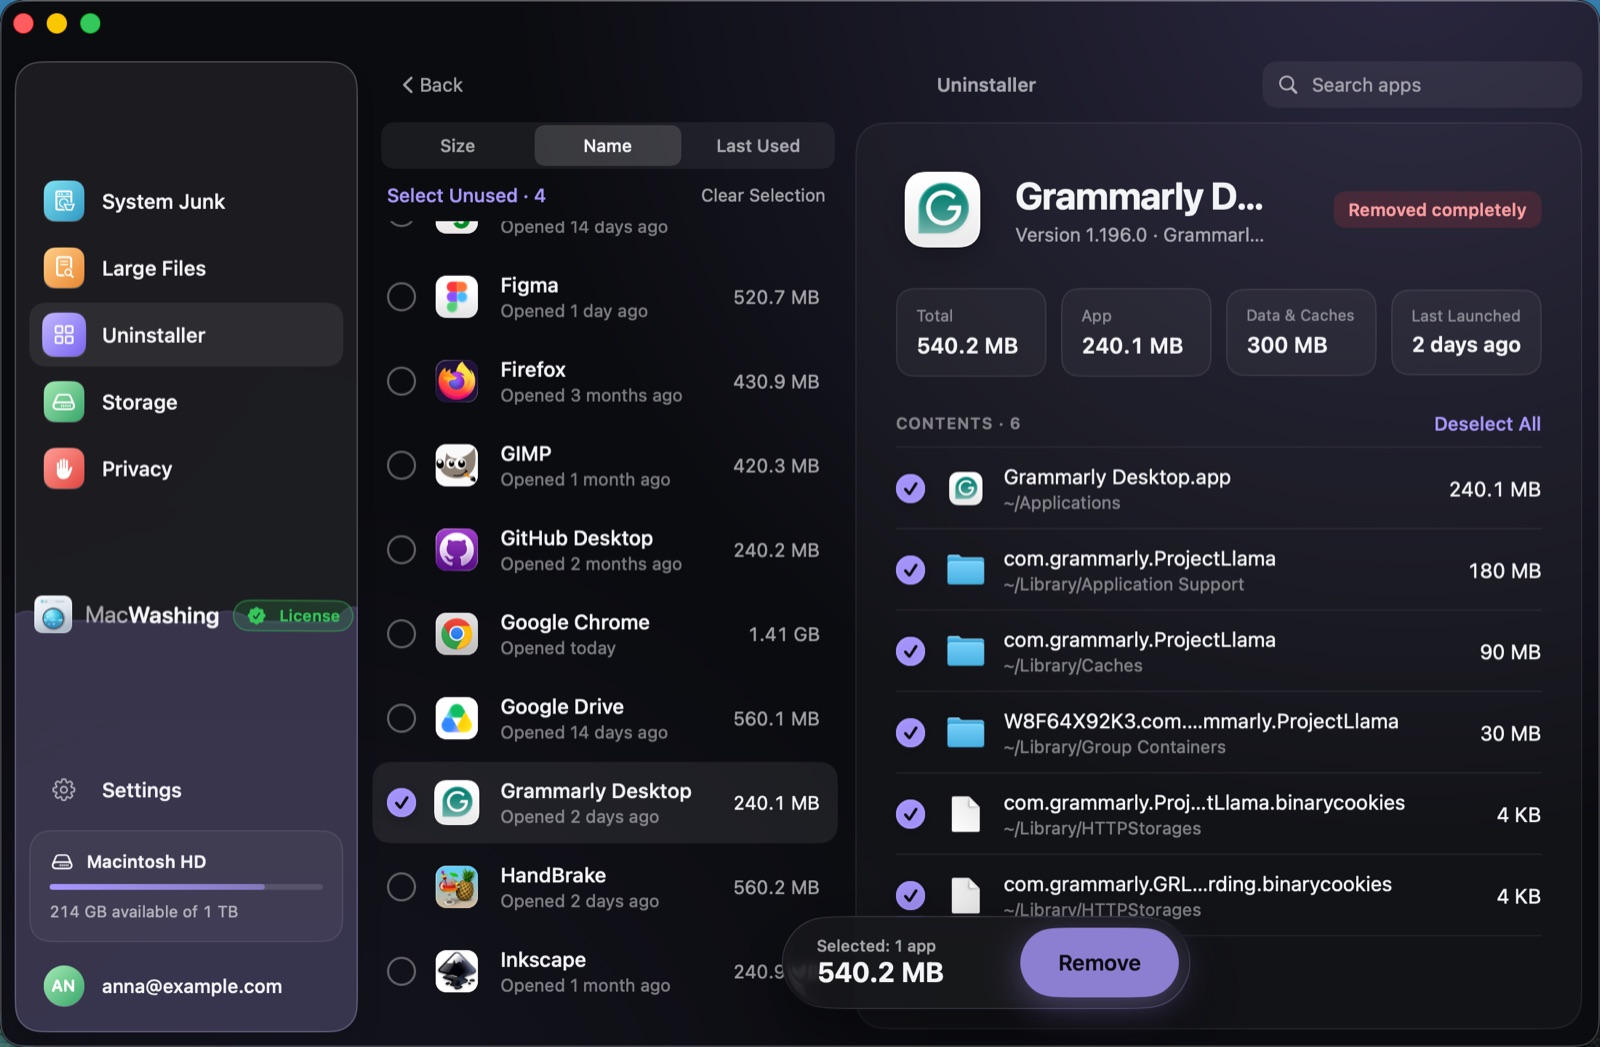Switch to the Name sort tab
This screenshot has width=1600, height=1047.
[x=608, y=146]
